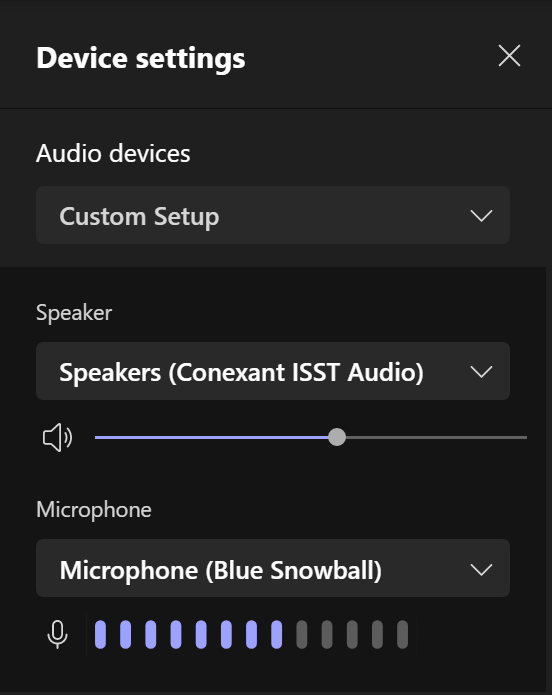Click the chevron beside Microphone (Blue Snowball)
This screenshot has width=552, height=695.
[481, 570]
